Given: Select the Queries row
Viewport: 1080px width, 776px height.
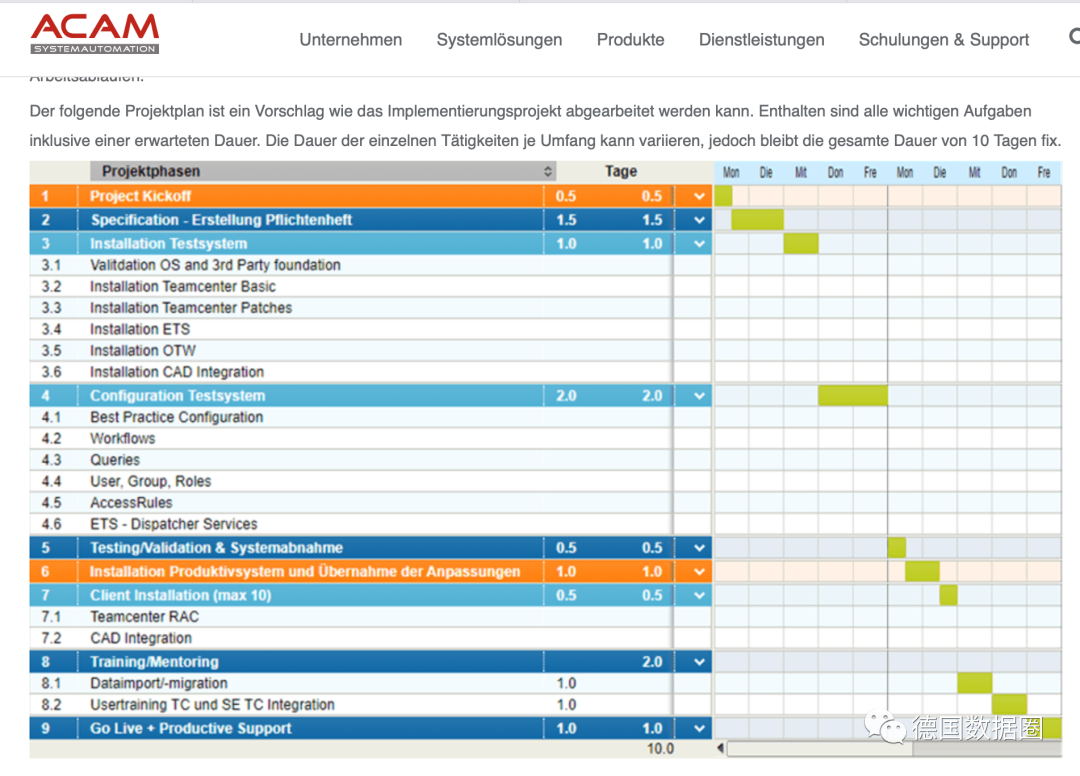Looking at the screenshot, I should coord(371,460).
